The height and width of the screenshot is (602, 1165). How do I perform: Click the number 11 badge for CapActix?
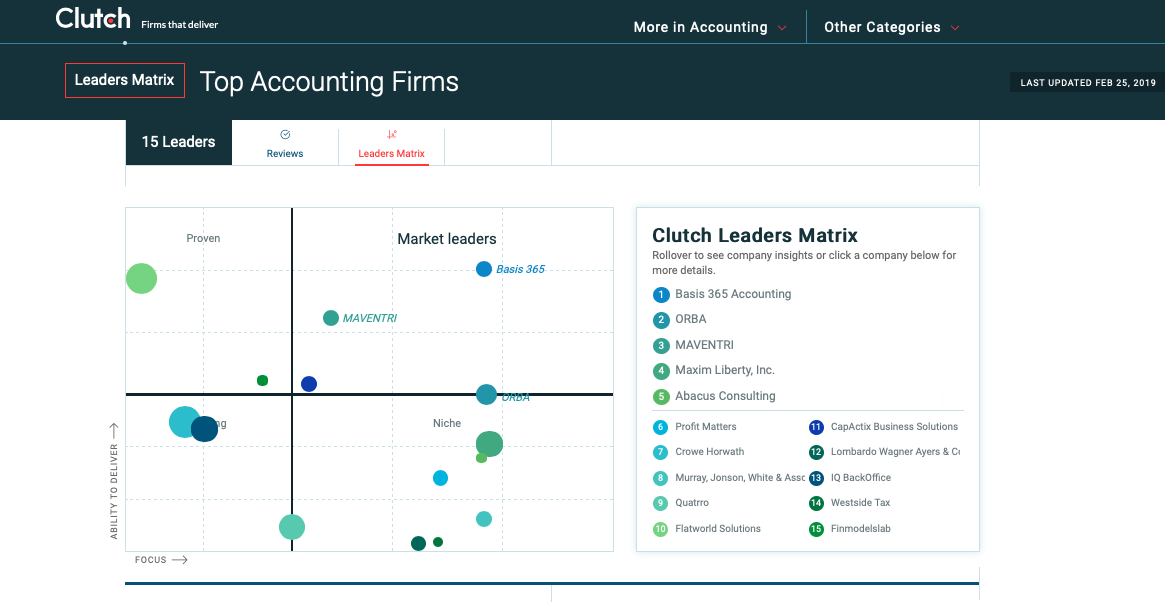[816, 427]
